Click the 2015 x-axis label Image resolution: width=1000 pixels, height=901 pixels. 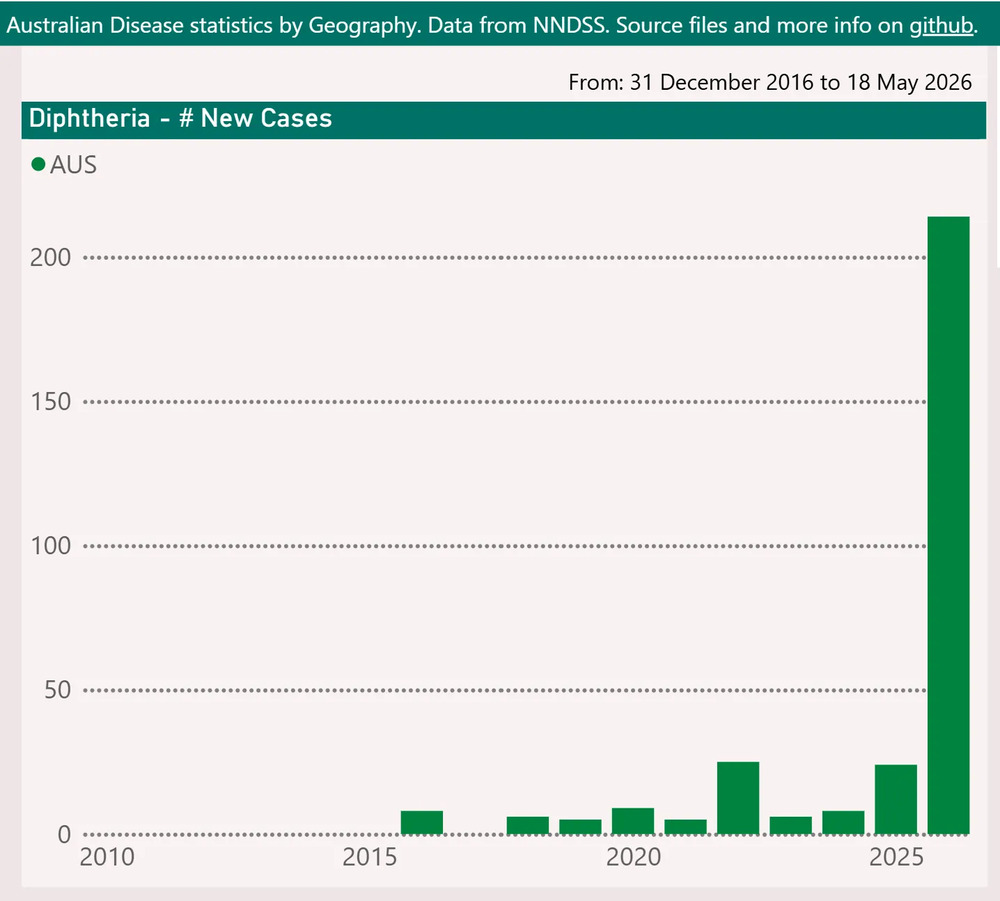(x=370, y=857)
